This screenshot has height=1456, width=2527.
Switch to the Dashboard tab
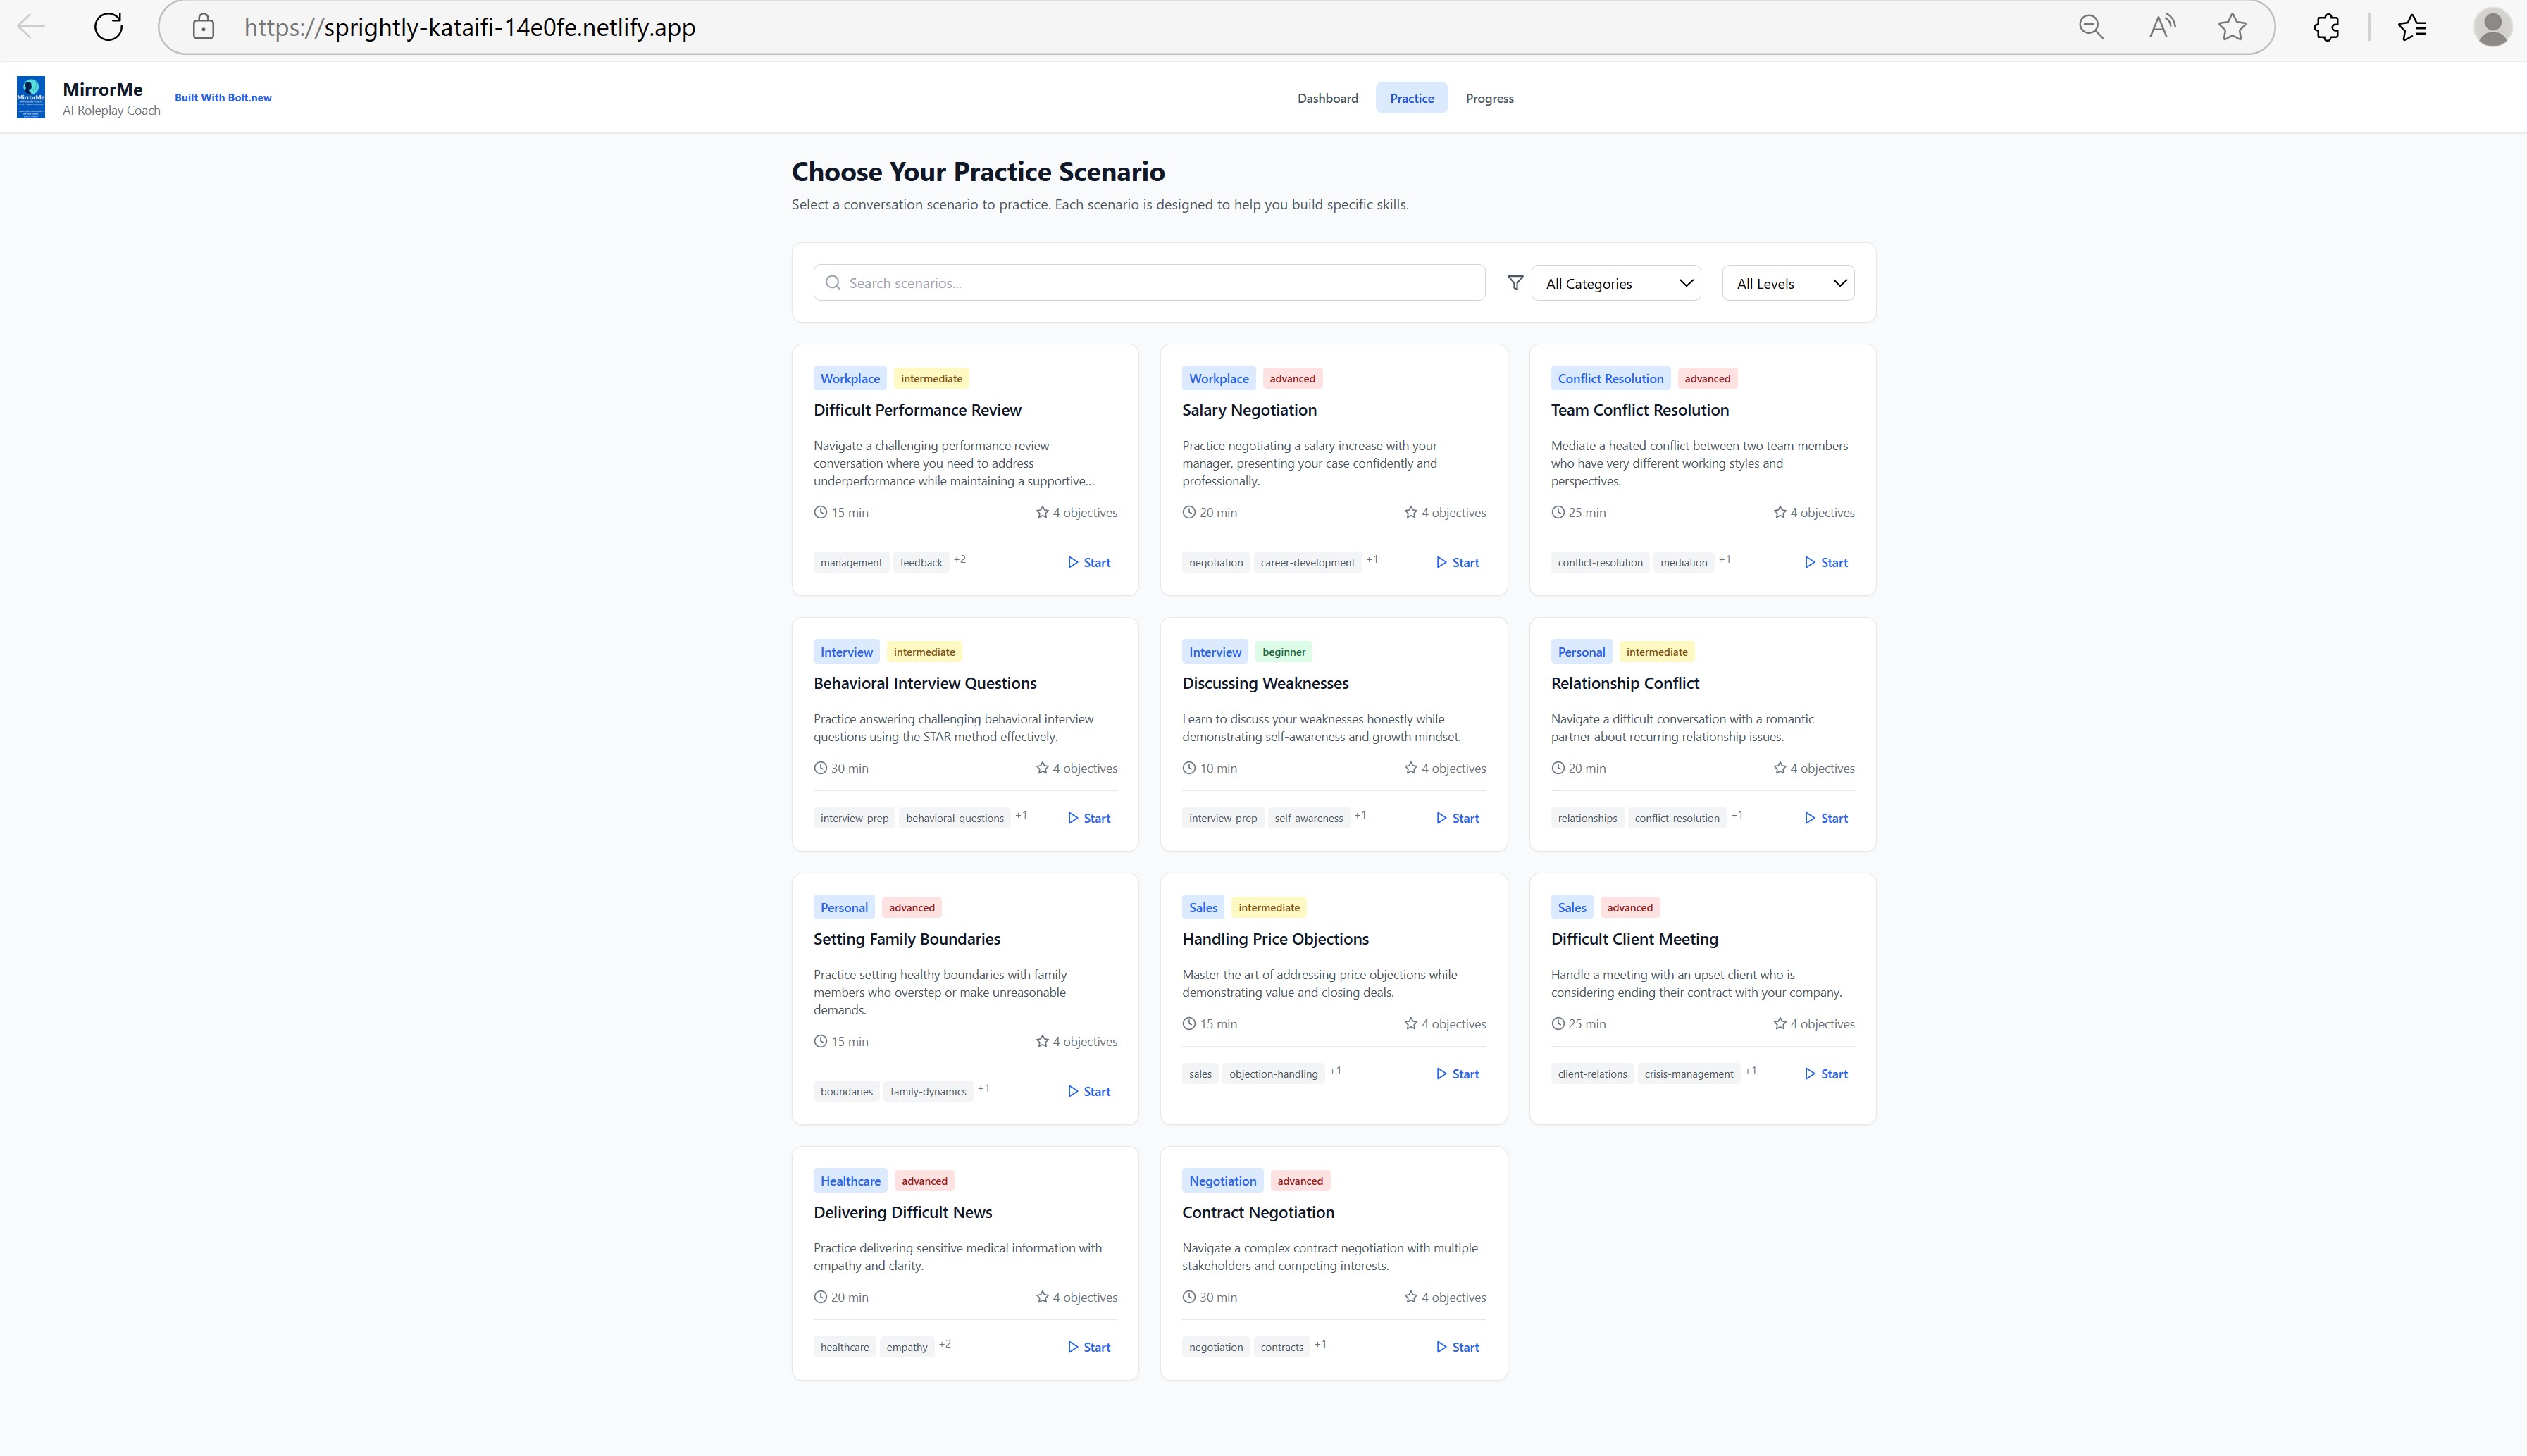pyautogui.click(x=1327, y=98)
